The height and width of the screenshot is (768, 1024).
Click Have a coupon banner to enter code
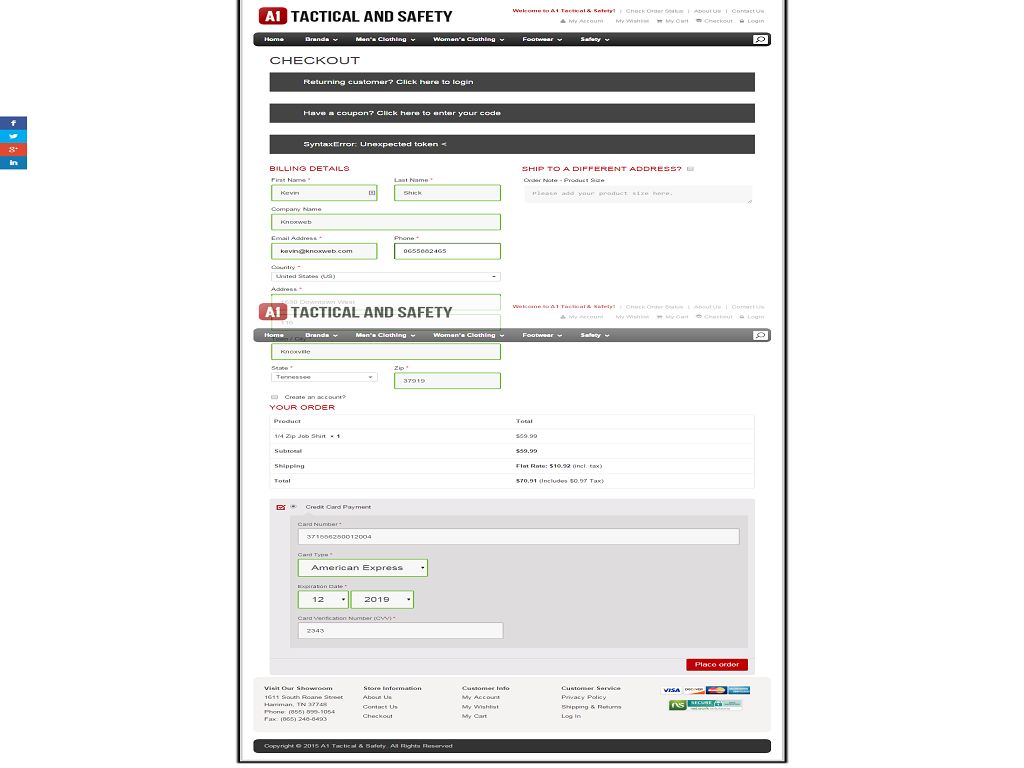512,113
